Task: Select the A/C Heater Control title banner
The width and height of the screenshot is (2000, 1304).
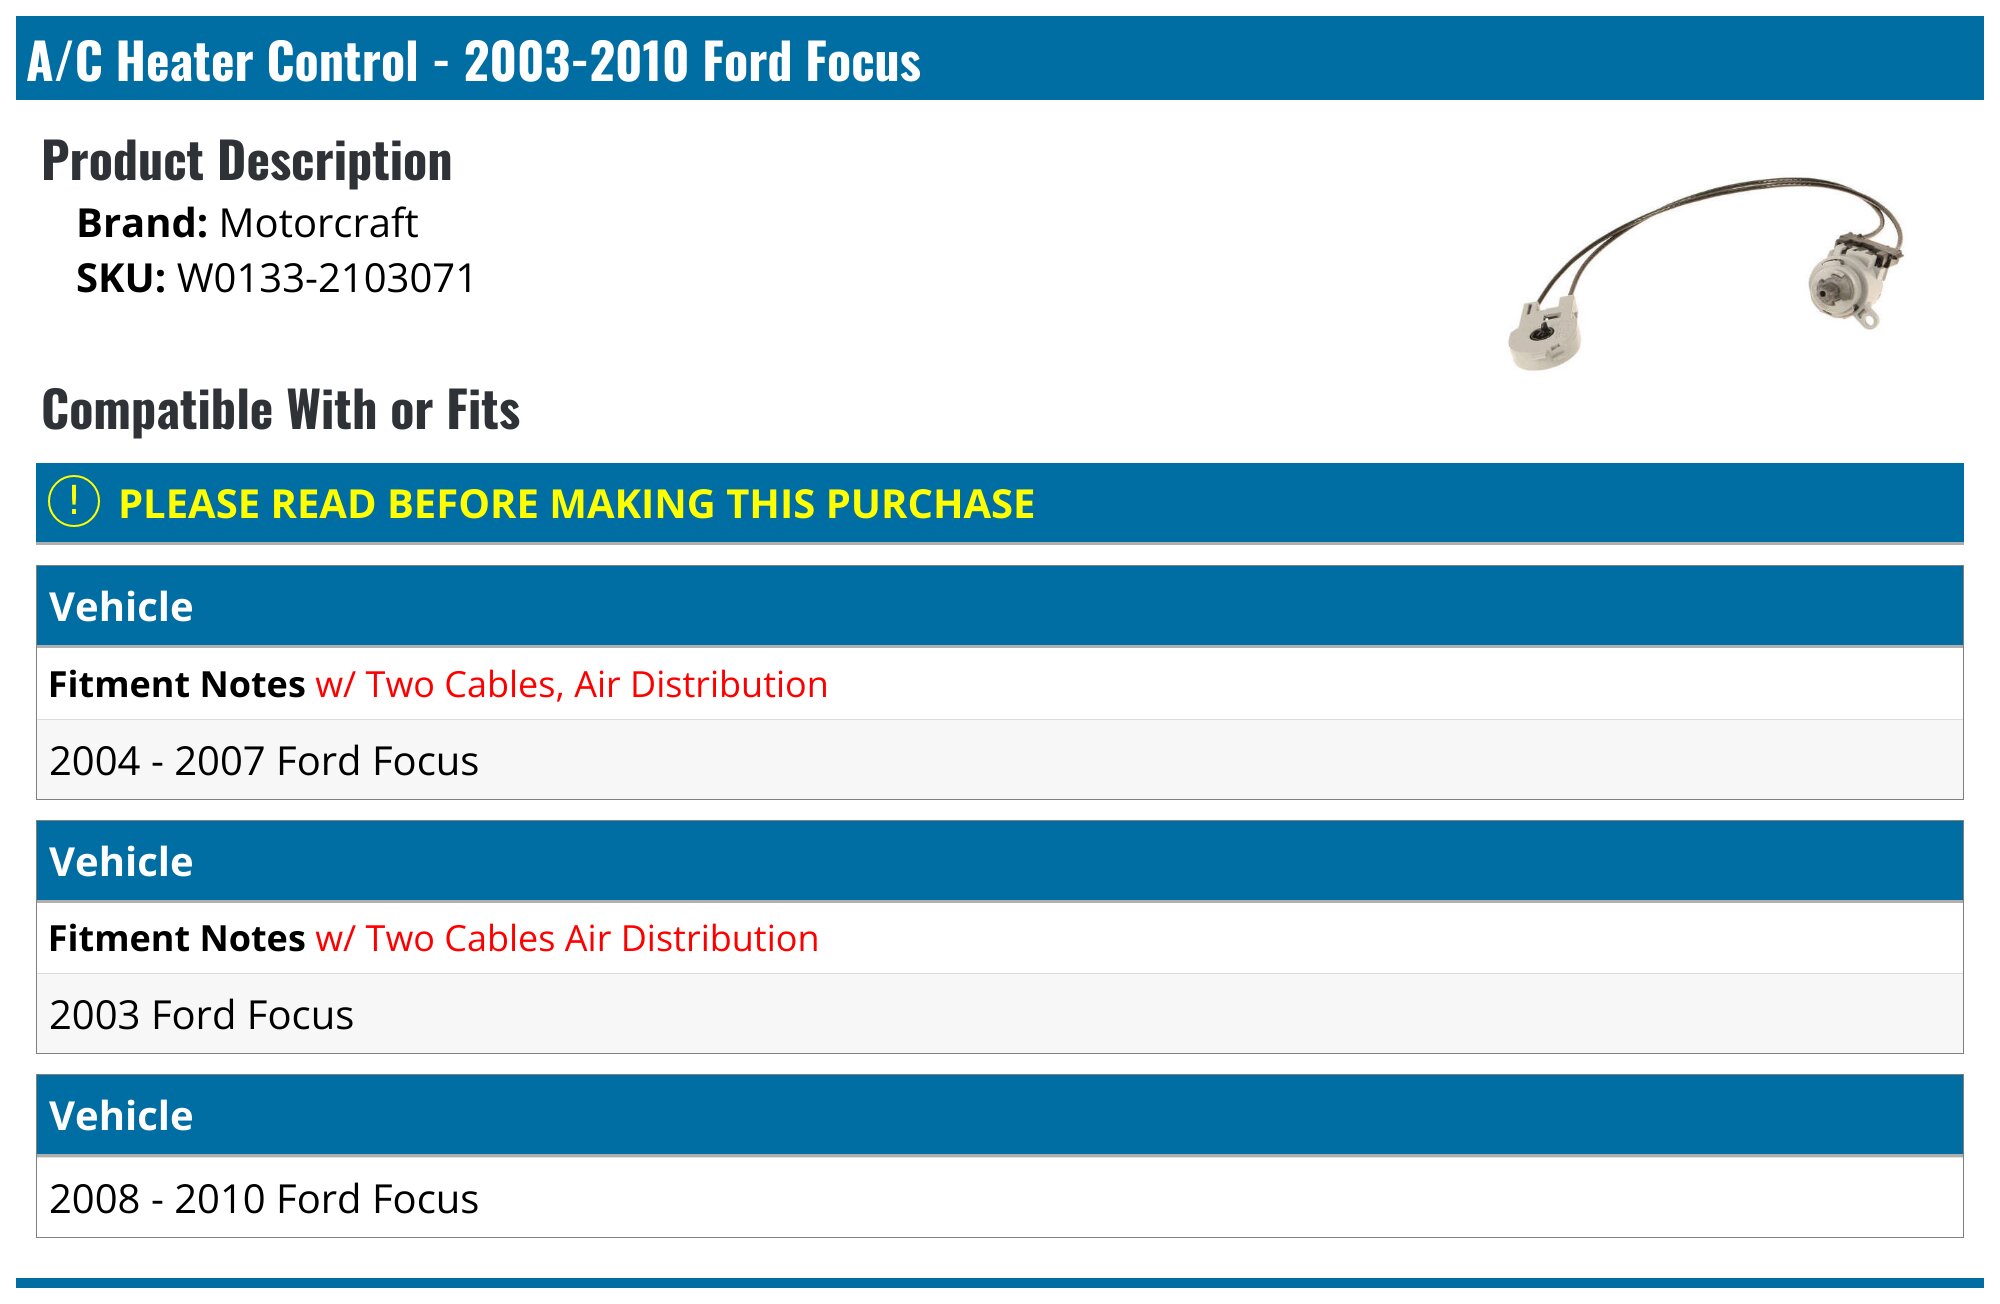Action: click(x=1000, y=59)
